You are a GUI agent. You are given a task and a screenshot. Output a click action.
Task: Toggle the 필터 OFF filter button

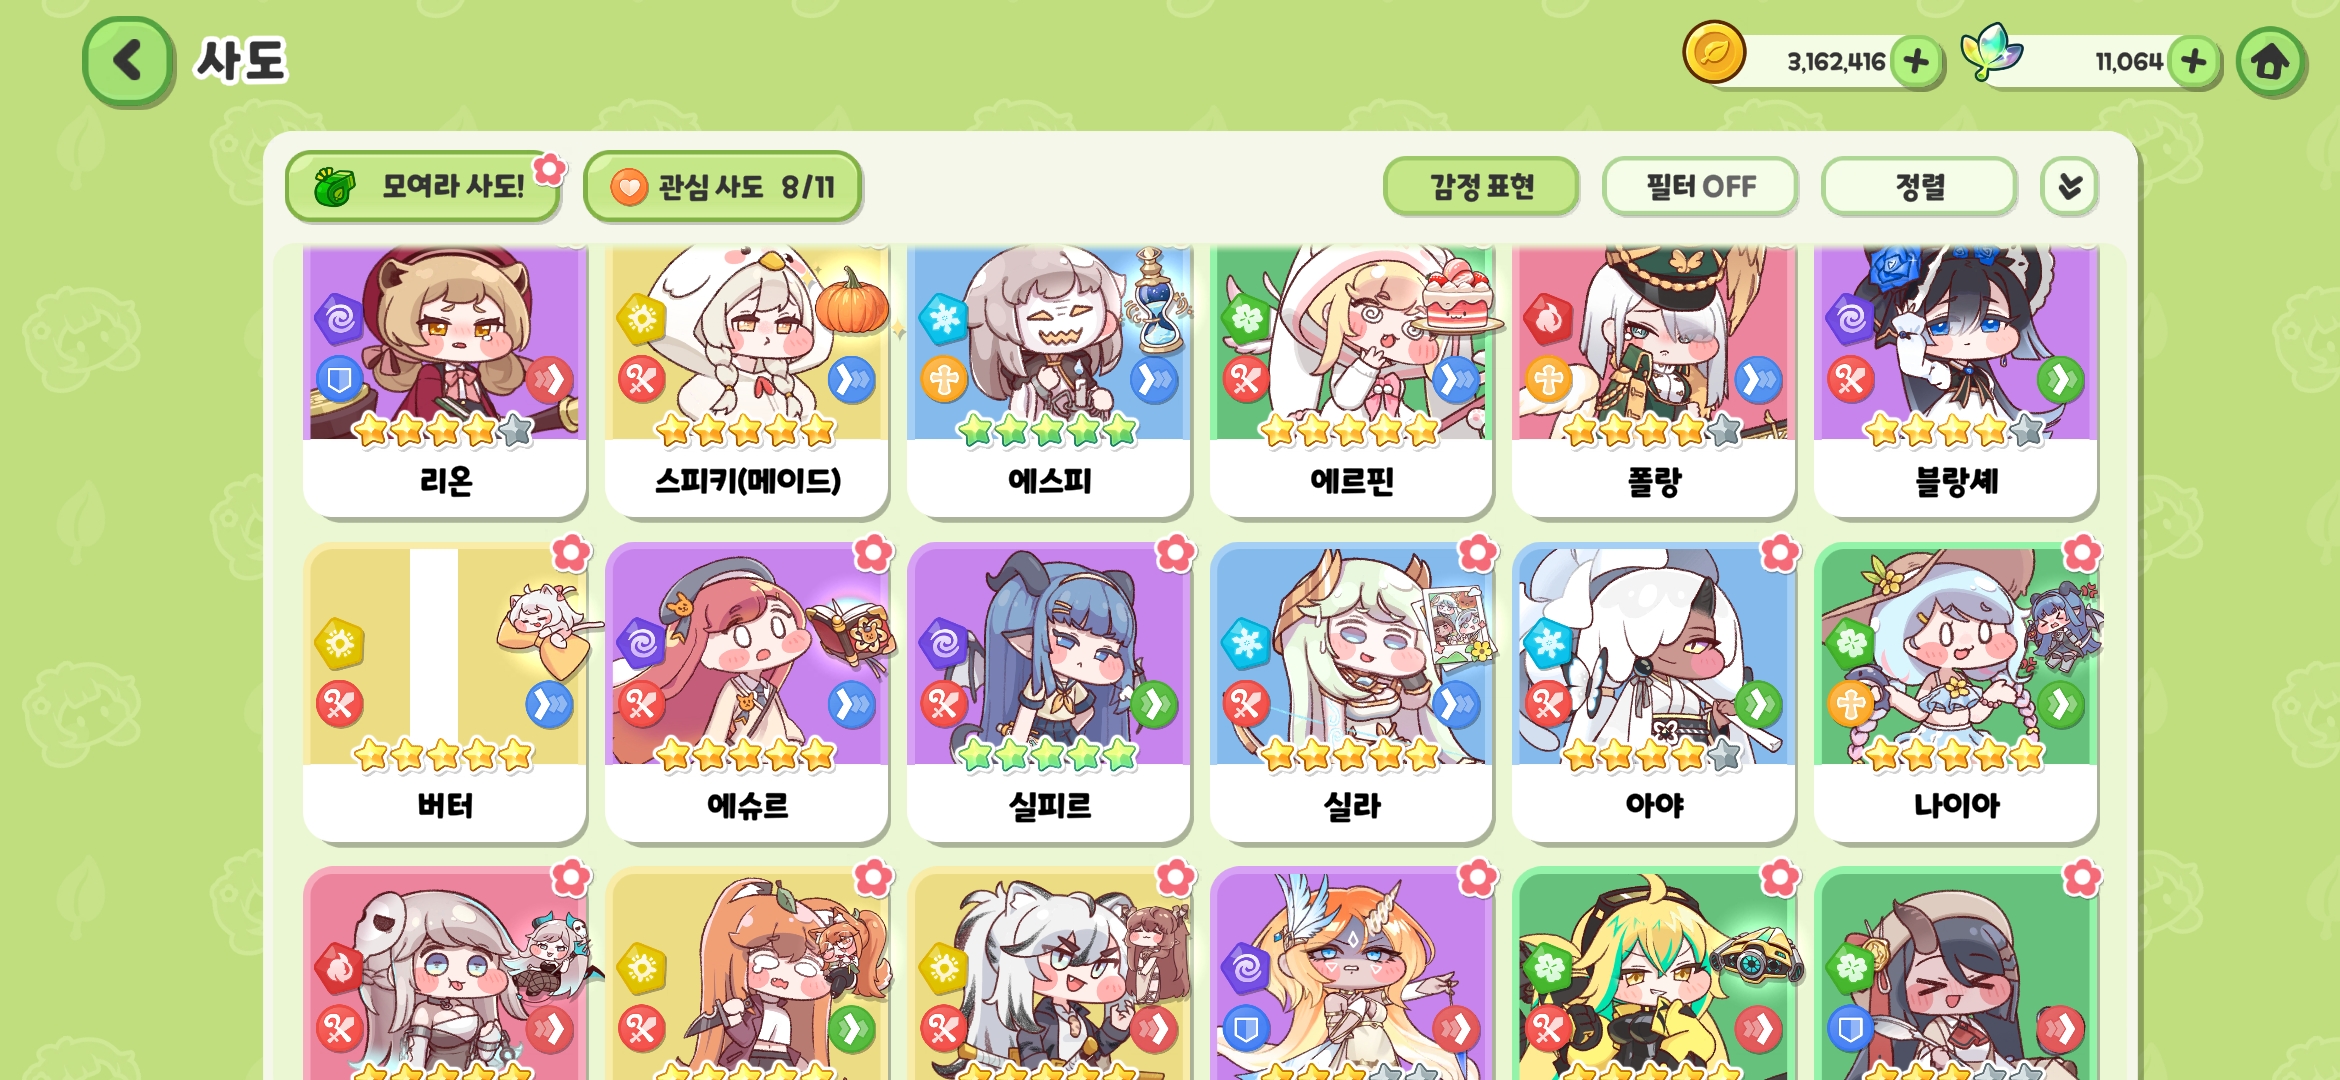click(1700, 186)
